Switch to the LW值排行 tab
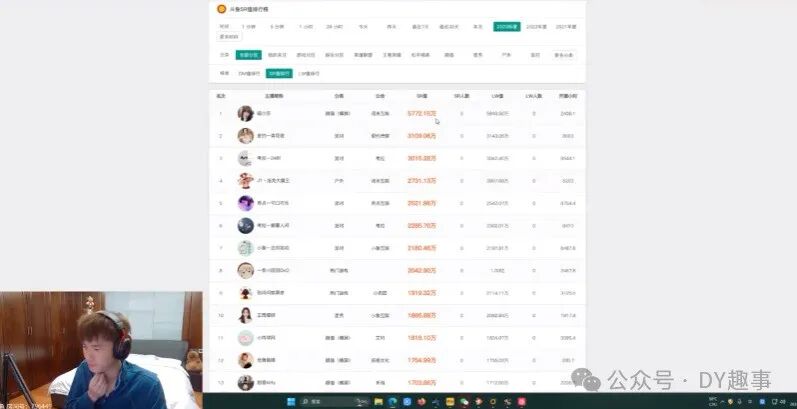Image resolution: width=797 pixels, height=409 pixels. [x=309, y=73]
